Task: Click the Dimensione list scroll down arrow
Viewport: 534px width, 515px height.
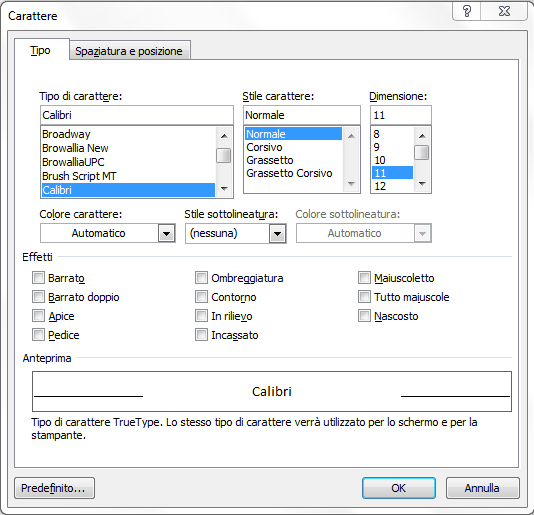Action: (x=422, y=184)
